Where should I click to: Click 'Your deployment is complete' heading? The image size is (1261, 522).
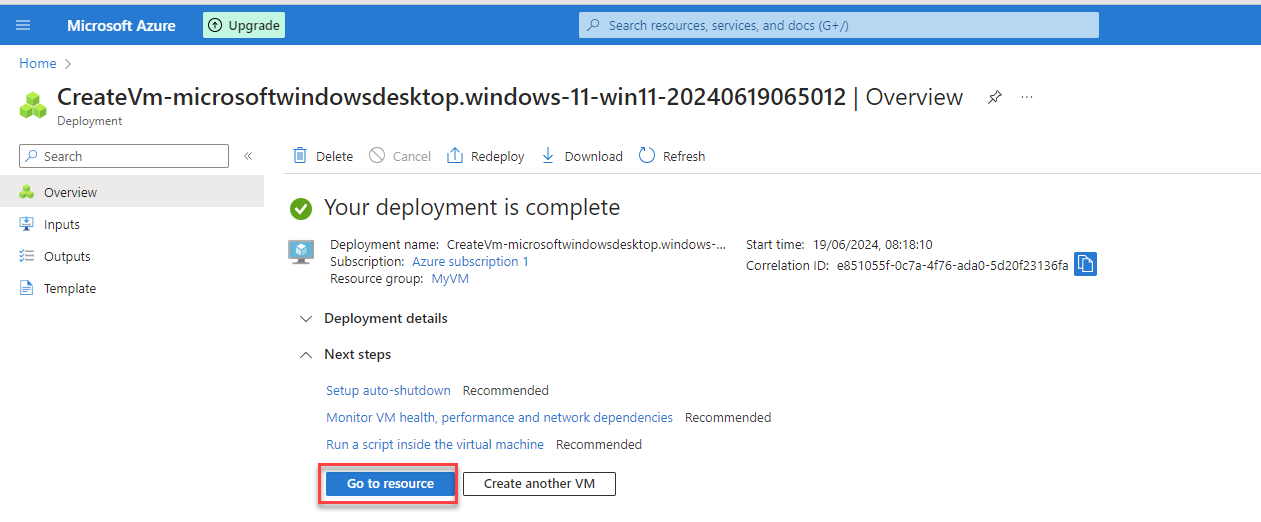click(x=472, y=207)
